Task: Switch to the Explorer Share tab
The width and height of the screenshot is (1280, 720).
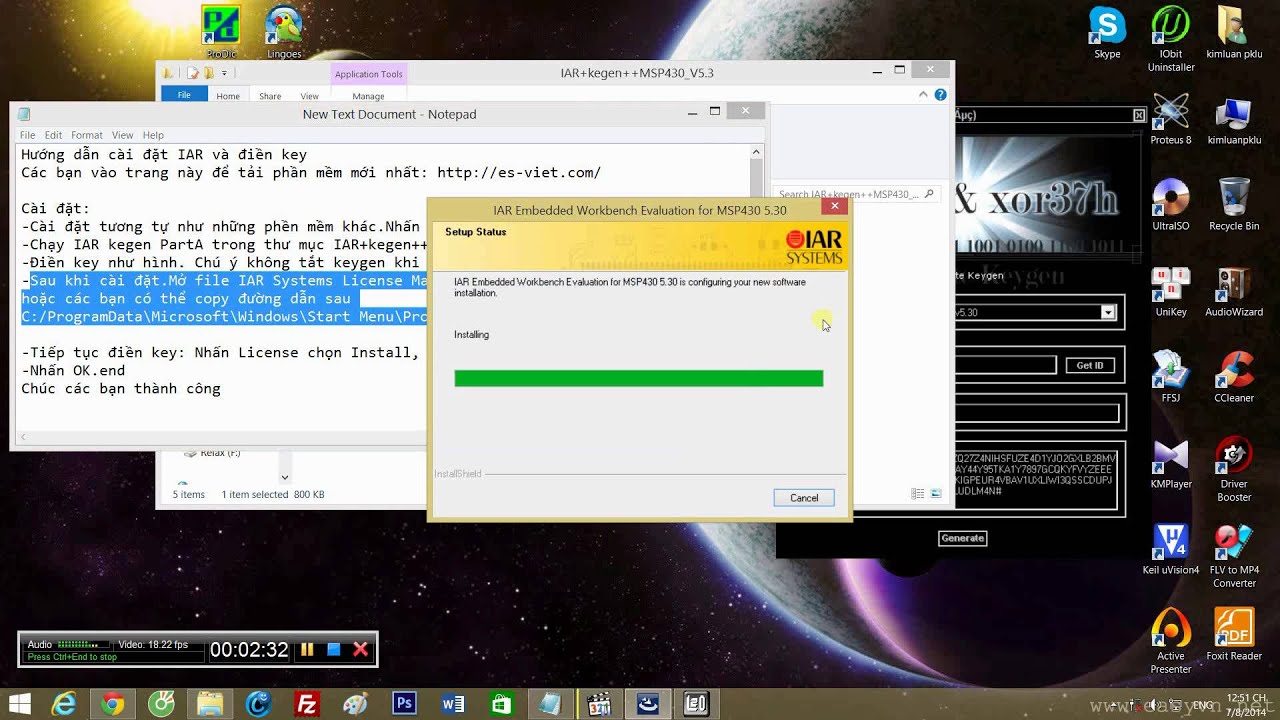Action: point(270,96)
